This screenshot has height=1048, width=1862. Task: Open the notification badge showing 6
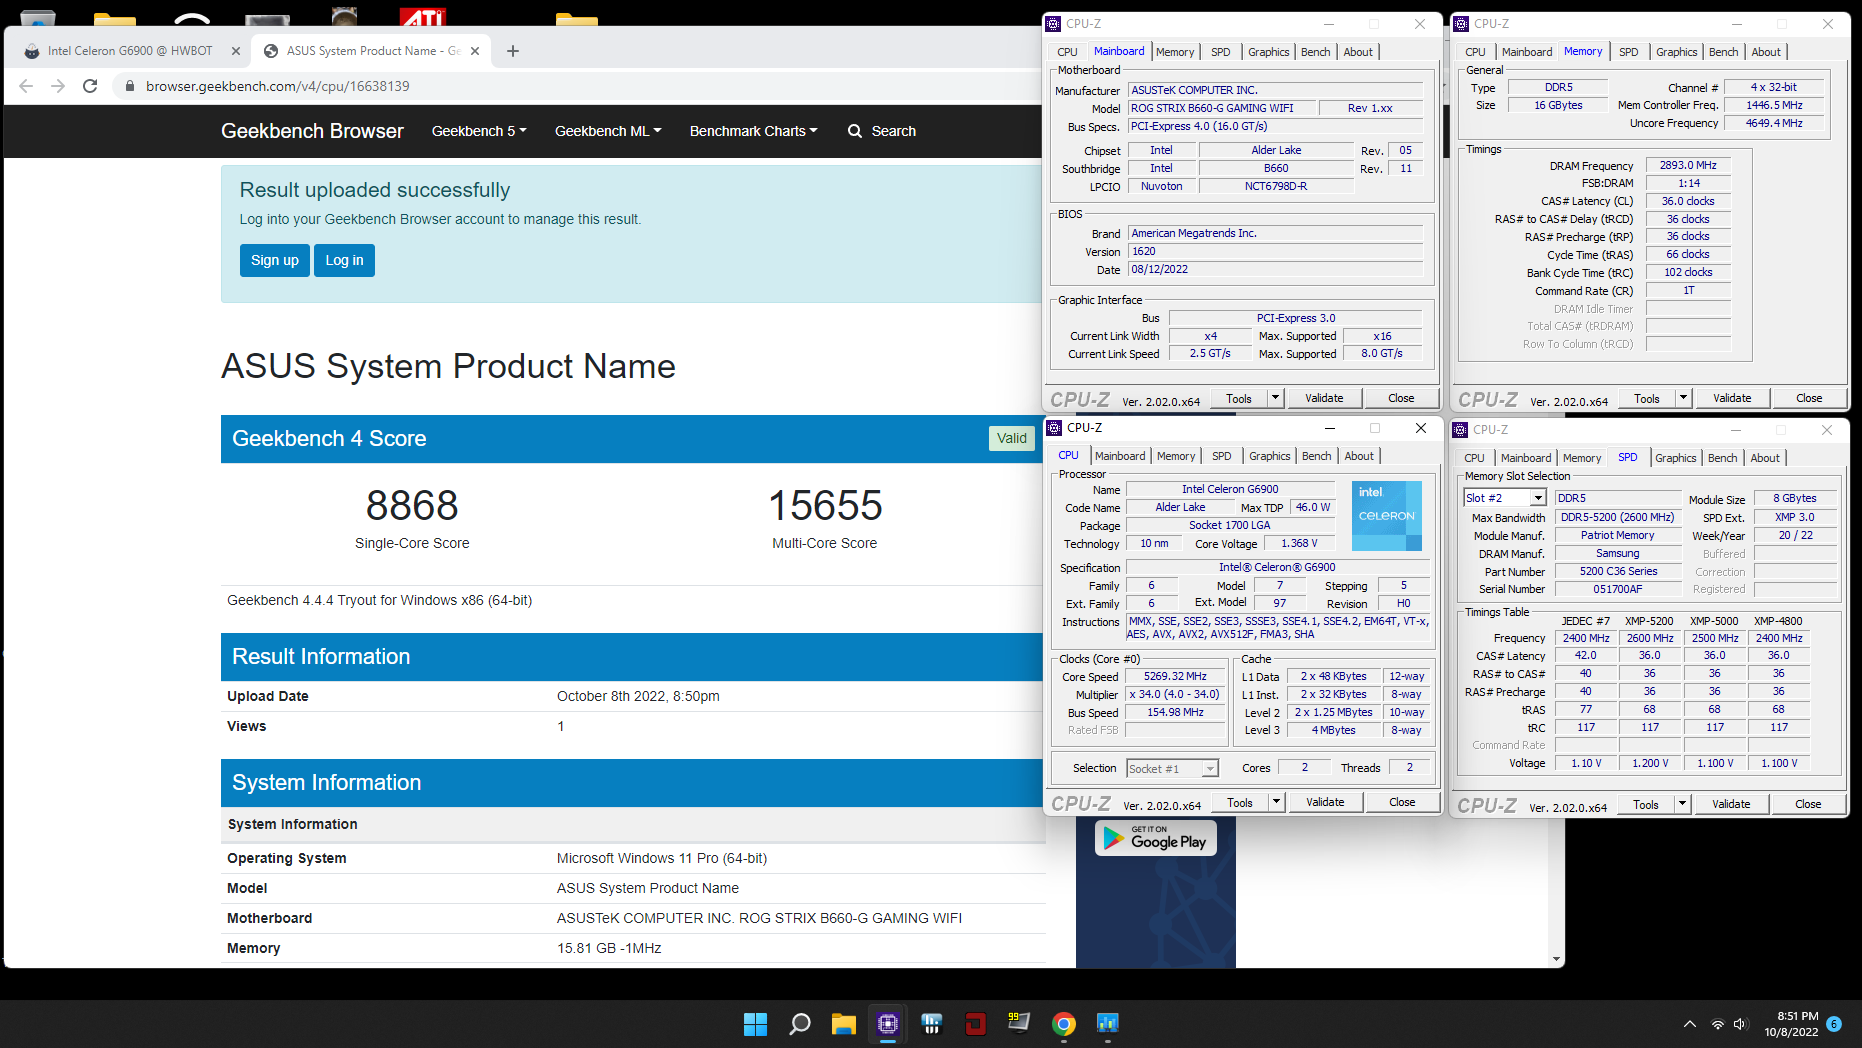pyautogui.click(x=1834, y=1024)
